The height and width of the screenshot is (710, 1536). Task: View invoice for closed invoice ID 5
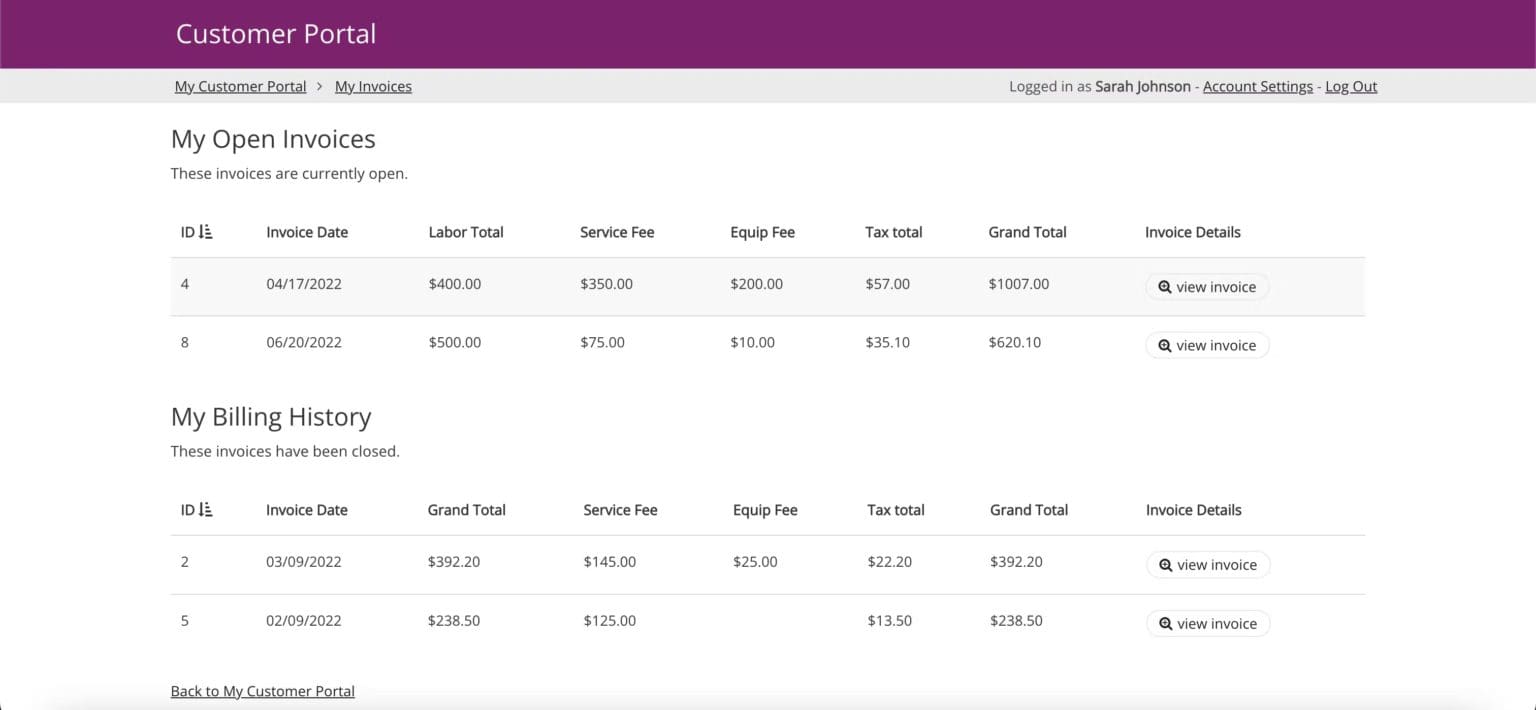[x=1208, y=623]
